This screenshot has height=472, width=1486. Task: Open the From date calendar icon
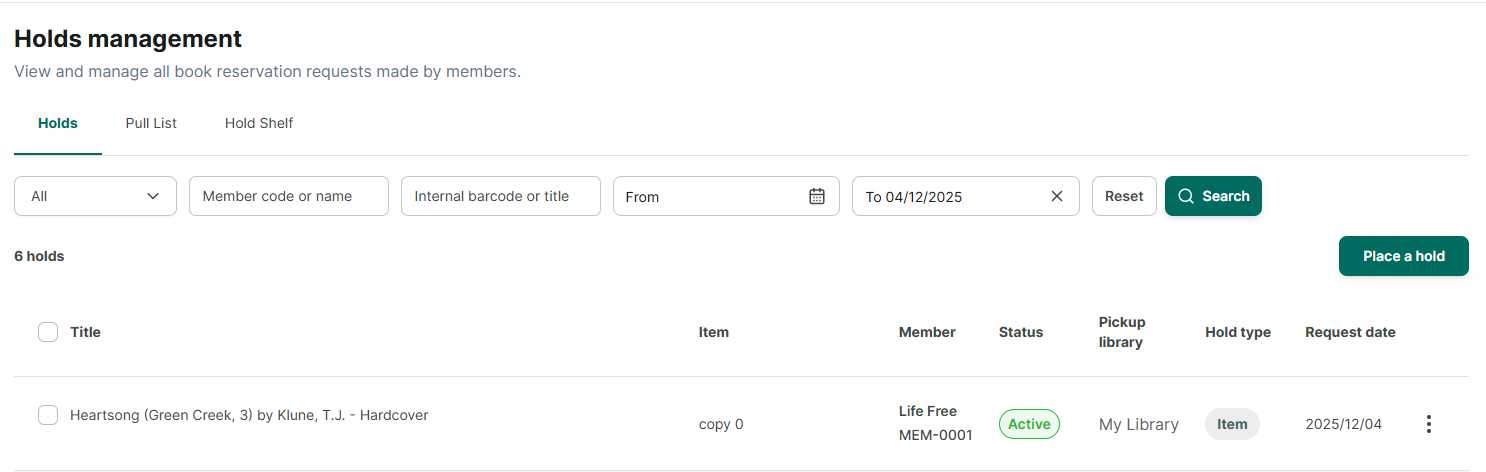coord(817,196)
